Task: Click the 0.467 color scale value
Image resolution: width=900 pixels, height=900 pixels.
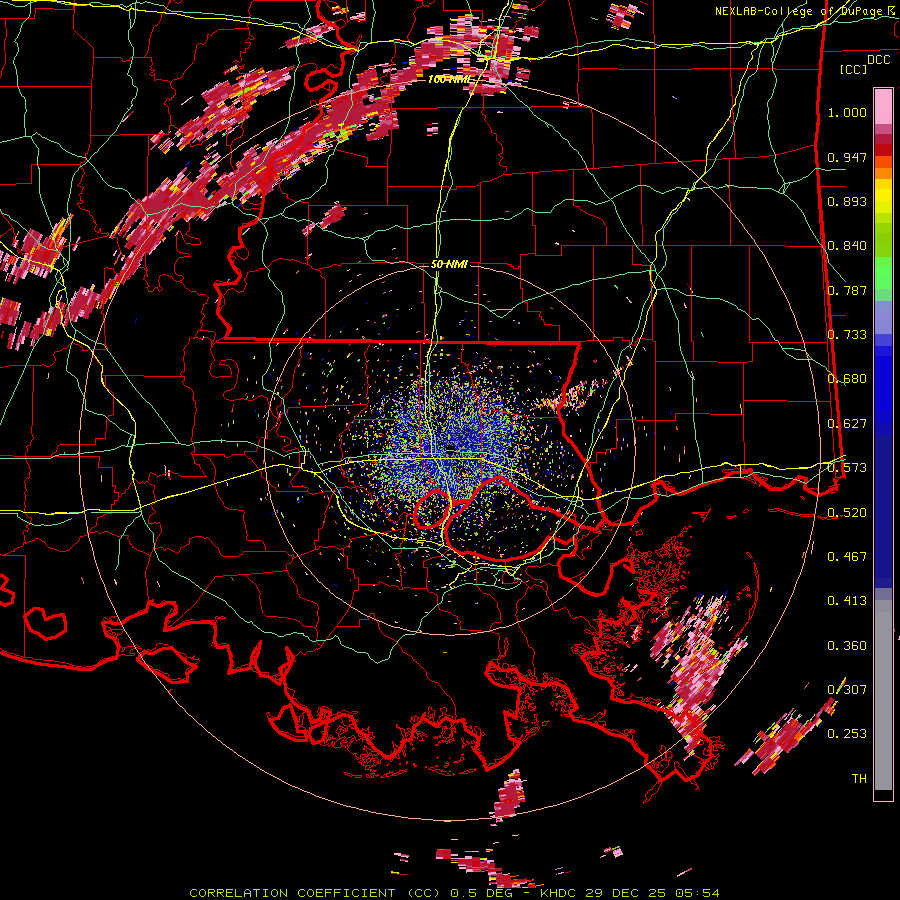Action: click(847, 557)
